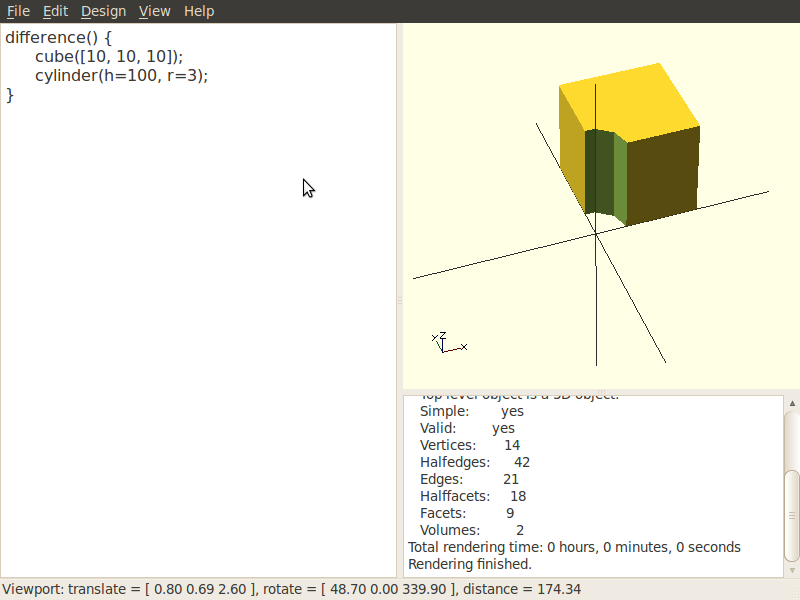Open the View menu
Screen dimensions: 800x600
pos(154,11)
